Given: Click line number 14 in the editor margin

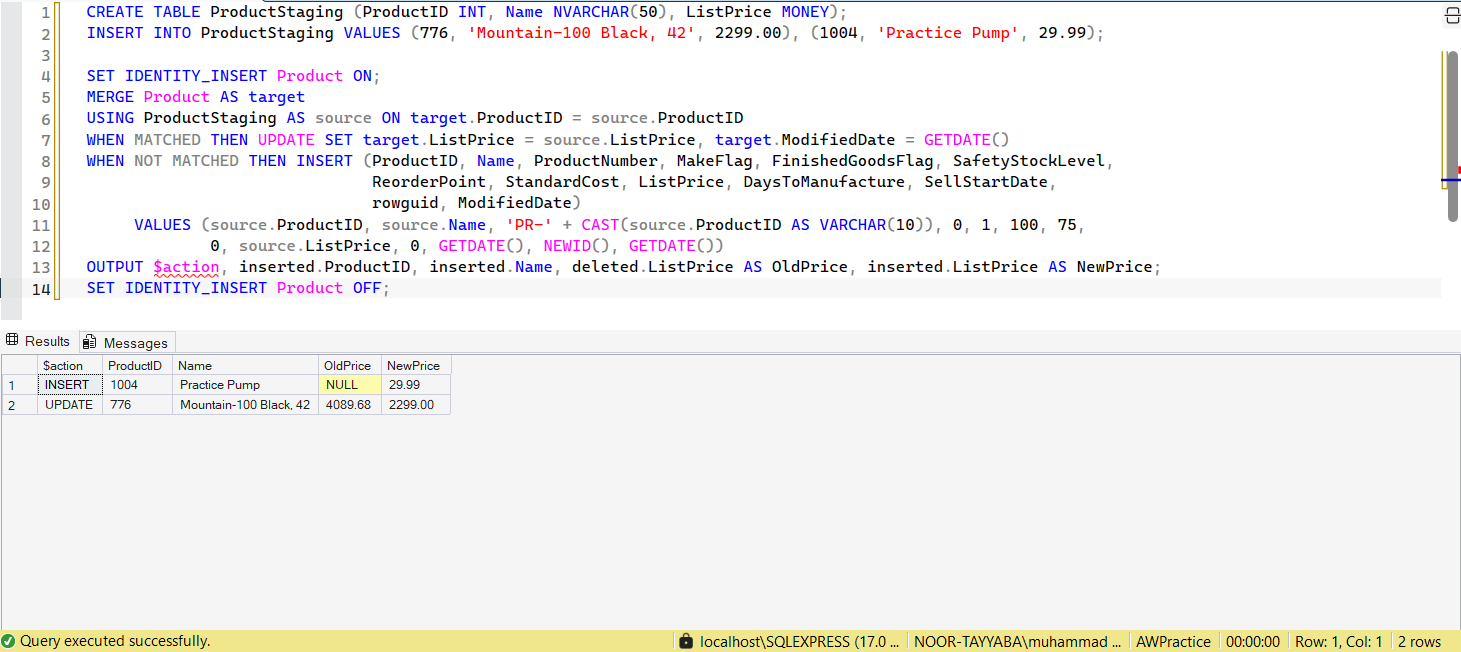Looking at the screenshot, I should (x=41, y=288).
